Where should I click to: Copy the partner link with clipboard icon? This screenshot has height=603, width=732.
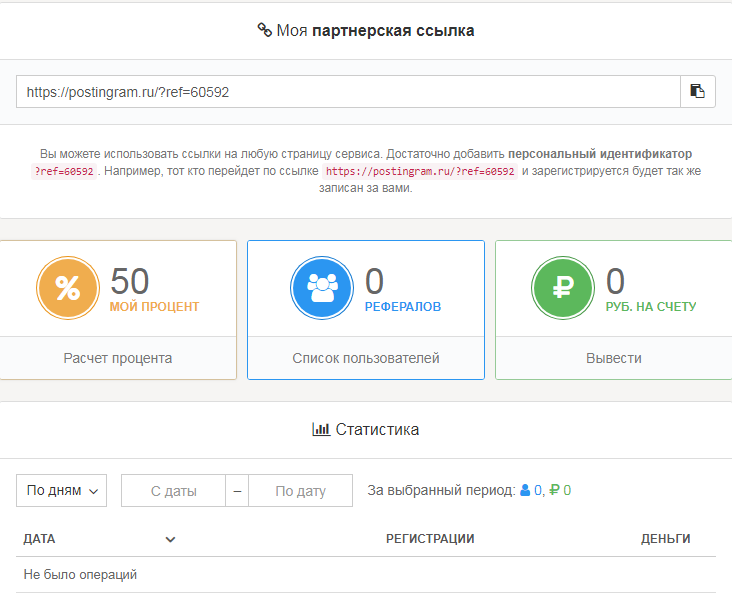point(698,91)
